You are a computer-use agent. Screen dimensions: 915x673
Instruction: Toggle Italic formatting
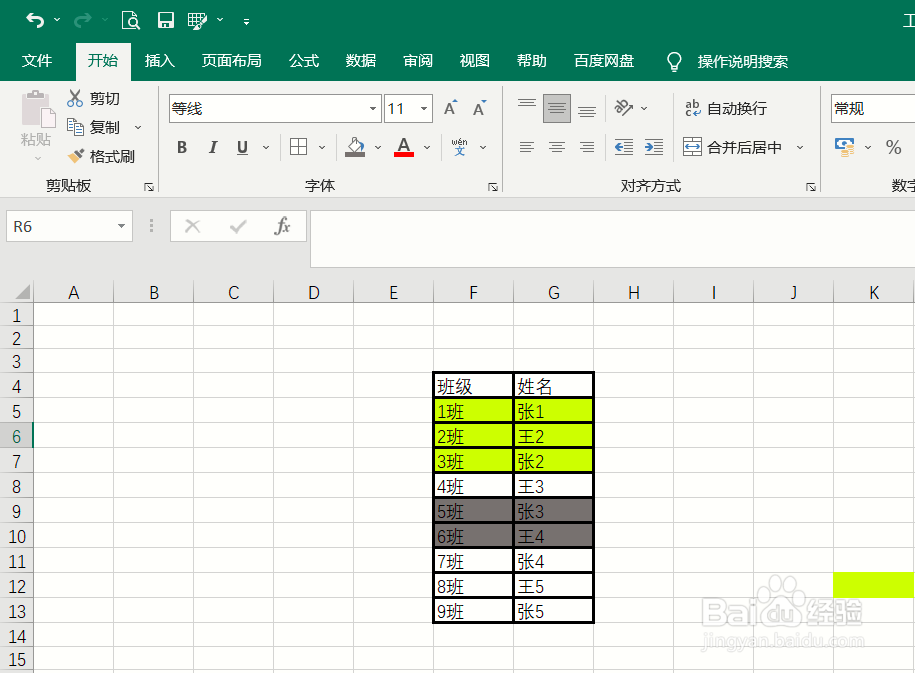pos(211,146)
